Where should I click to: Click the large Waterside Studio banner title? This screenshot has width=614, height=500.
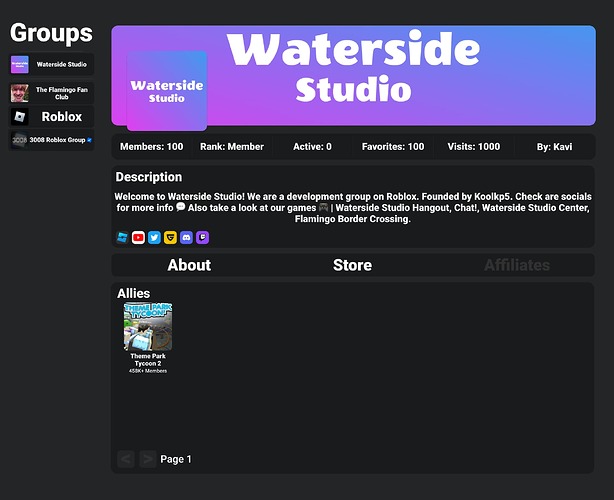(x=353, y=67)
